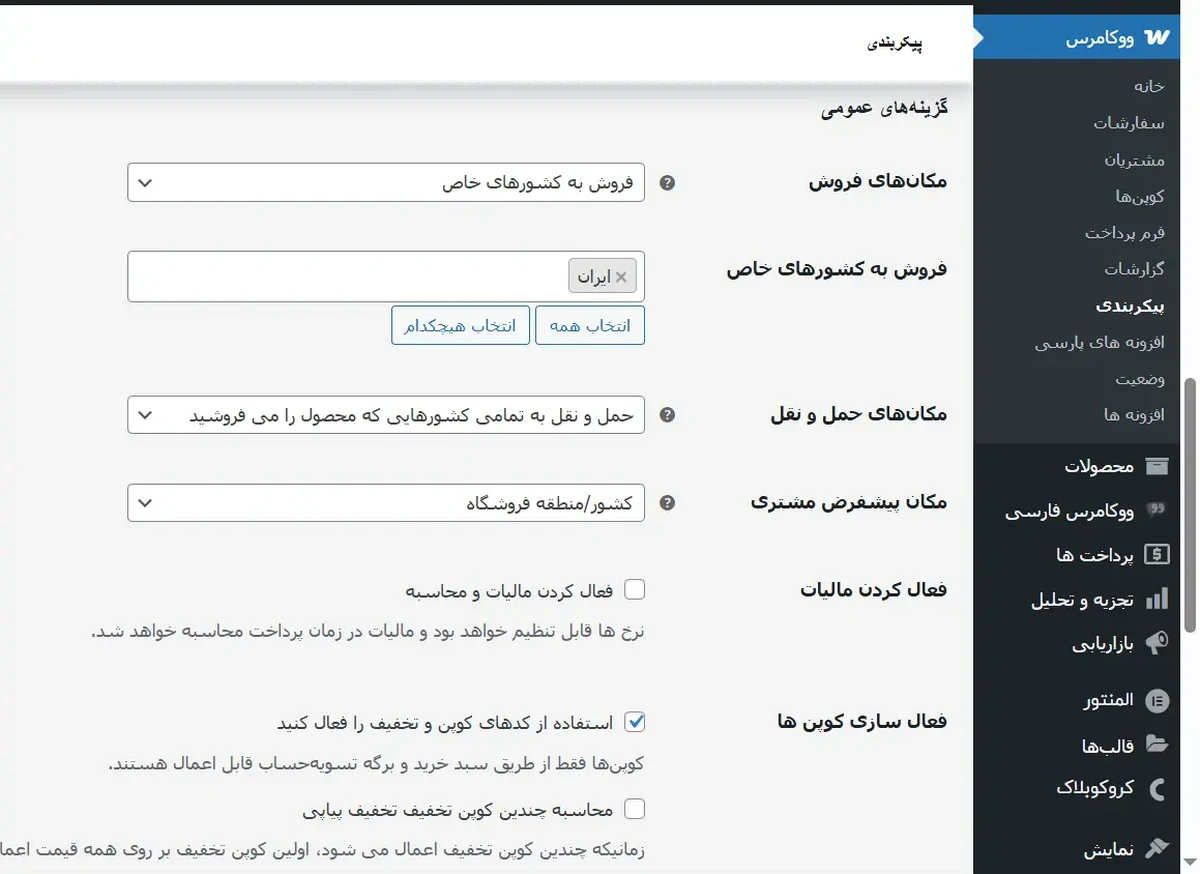
Task: Click the Crocoblock (کروکوبلاک) icon
Action: (1157, 788)
